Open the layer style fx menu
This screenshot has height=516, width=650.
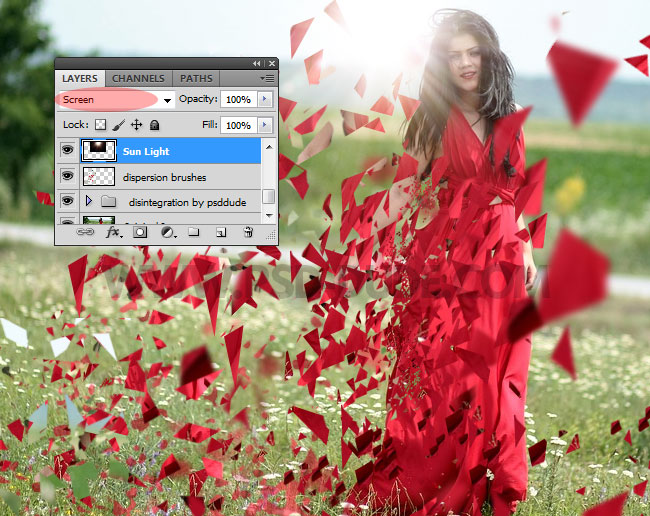pos(114,232)
